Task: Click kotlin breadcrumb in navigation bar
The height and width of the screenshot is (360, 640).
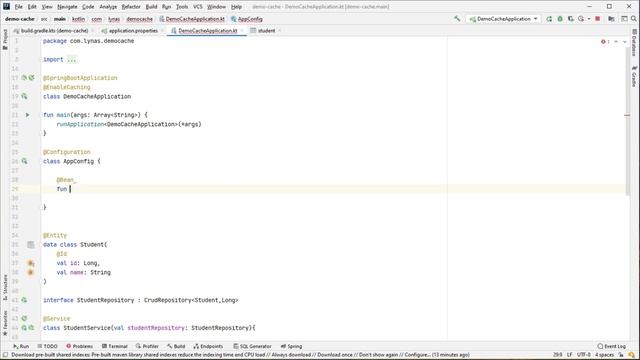Action: [78, 19]
